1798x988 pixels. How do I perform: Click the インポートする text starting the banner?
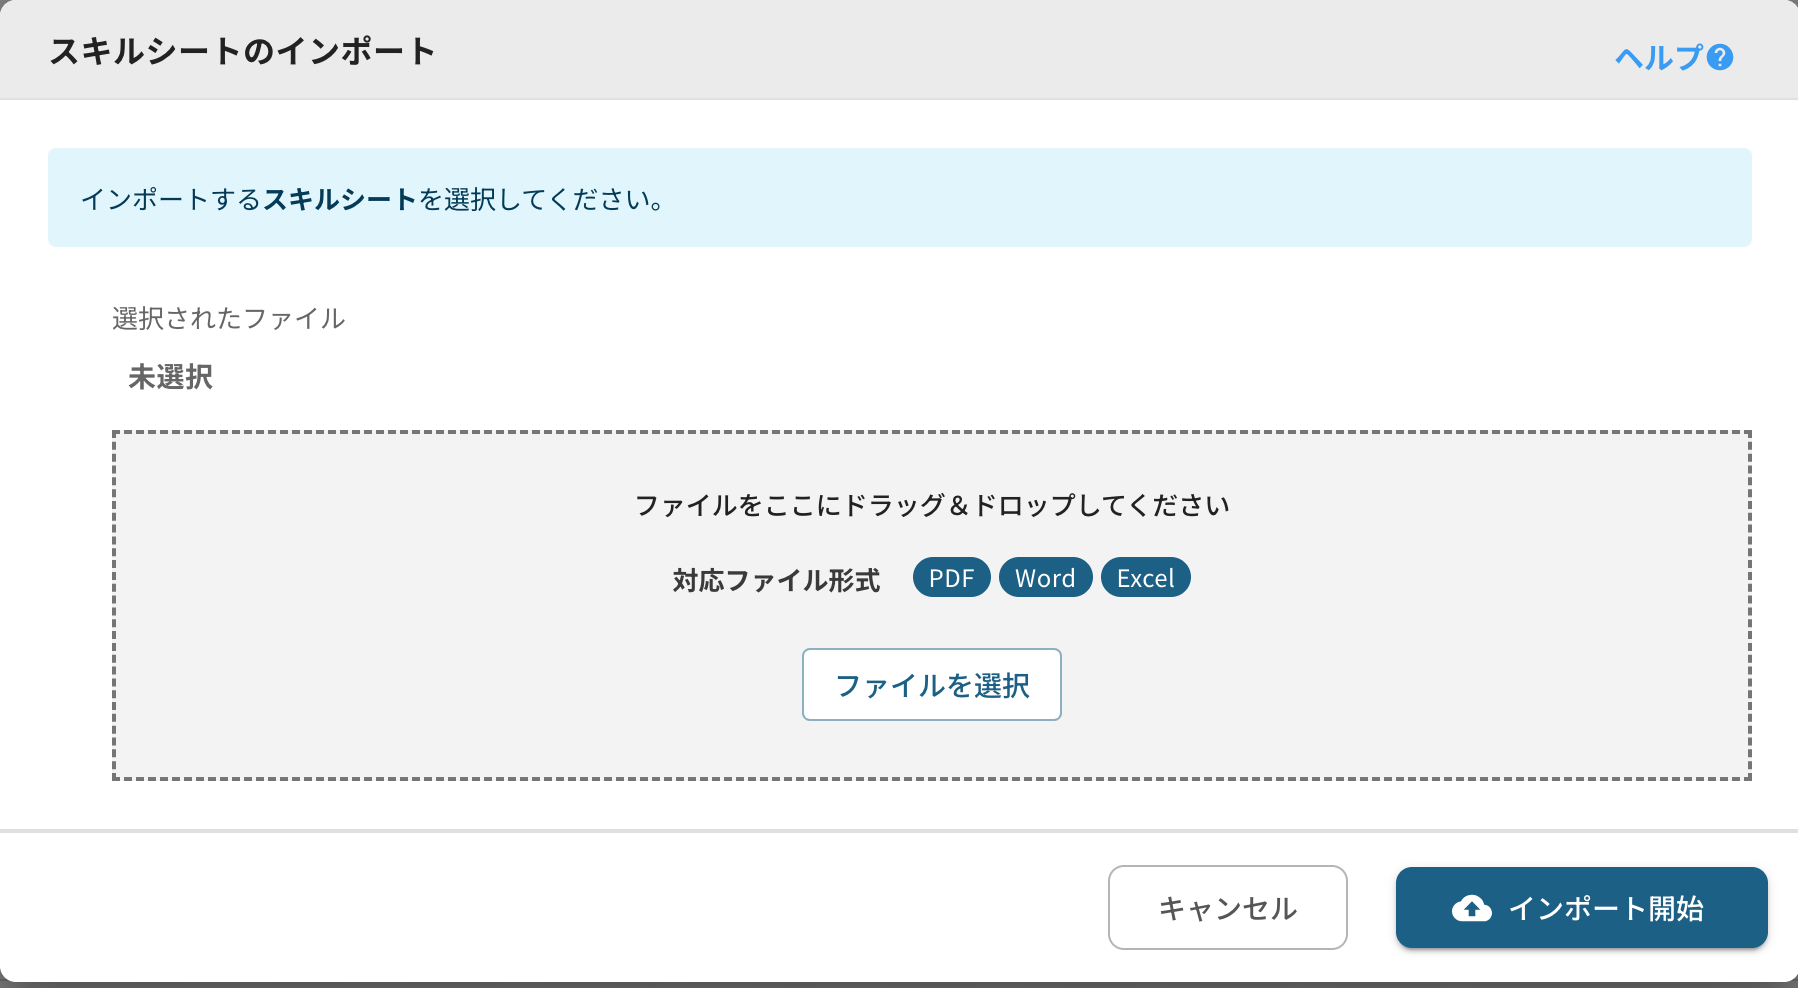click(x=170, y=199)
